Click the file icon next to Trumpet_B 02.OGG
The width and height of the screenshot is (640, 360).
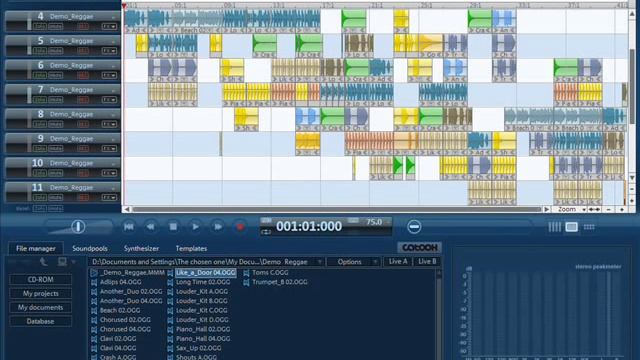click(247, 282)
